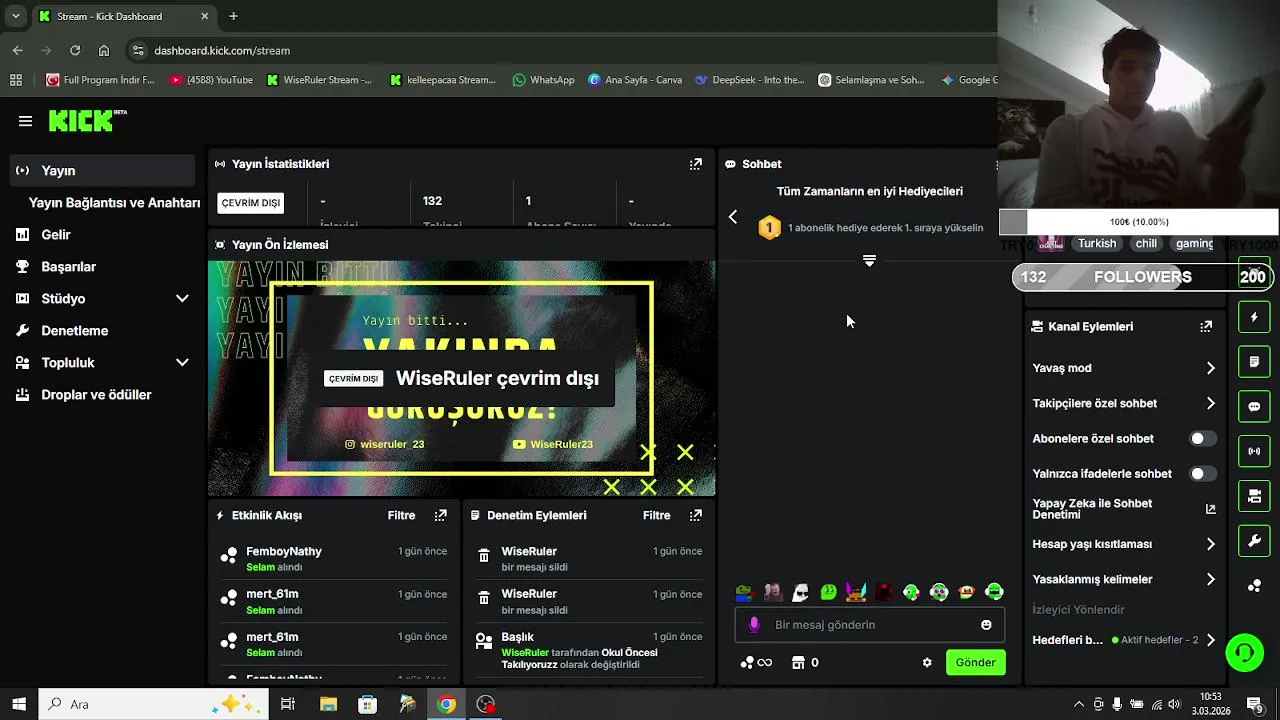1280x720 pixels.
Task: Open external AI chat moderation link icon
Action: pos(1210,509)
